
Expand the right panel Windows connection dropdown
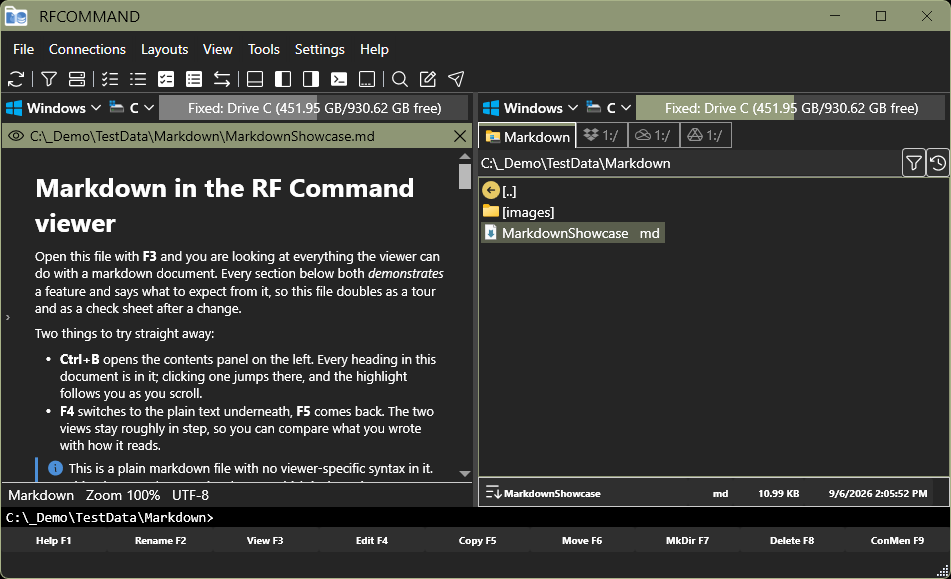530,108
